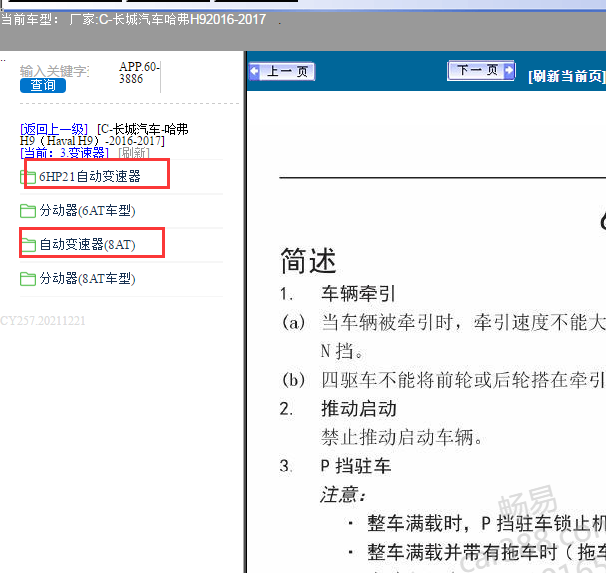This screenshot has width=606, height=573.
Task: Click the 当前车型 header text
Action: (29, 19)
